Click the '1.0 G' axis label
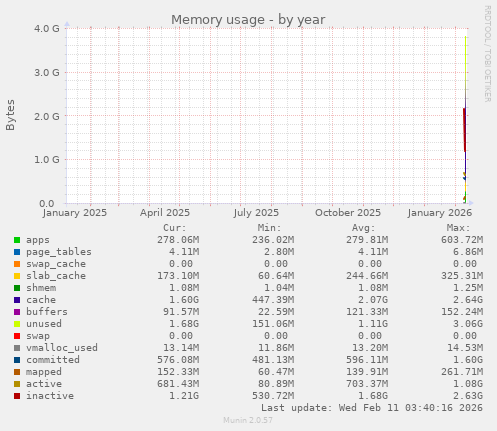Image resolution: width=497 pixels, height=431 pixels. point(47,160)
